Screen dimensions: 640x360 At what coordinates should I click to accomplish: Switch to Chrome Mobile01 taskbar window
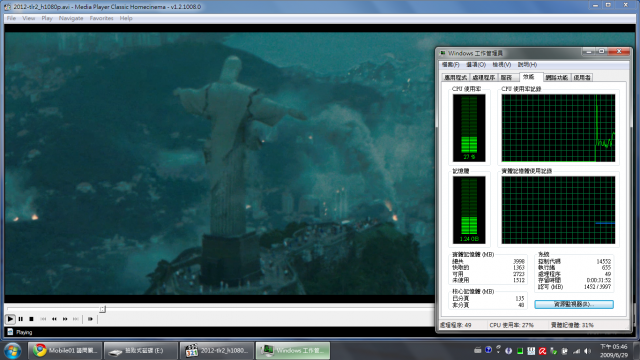tap(65, 351)
